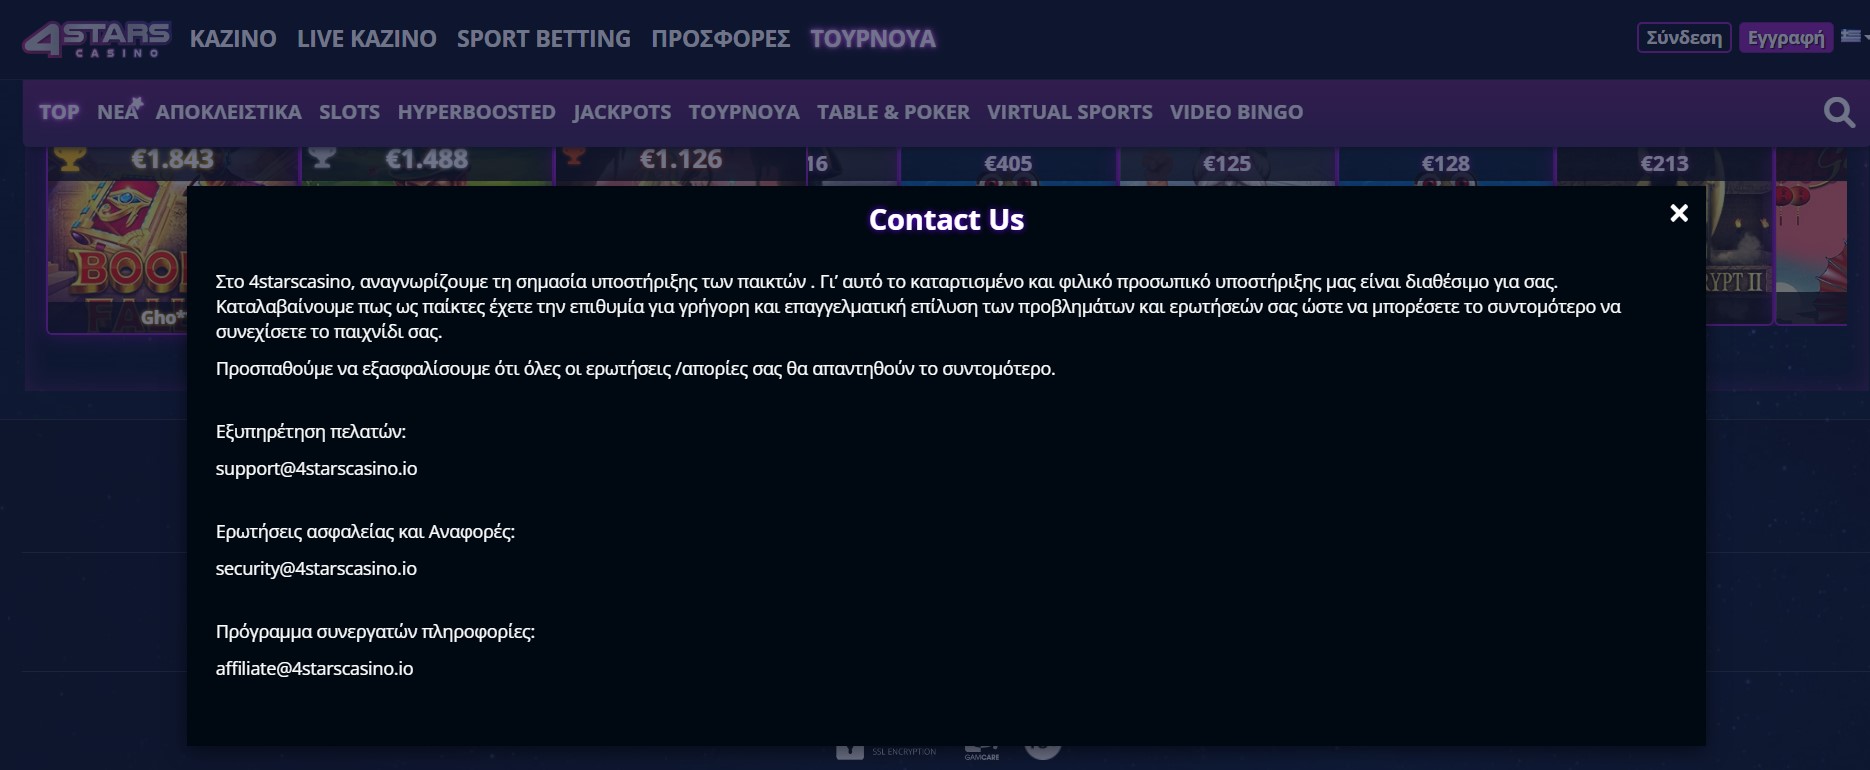
Task: Open ΑΠΟΚΛΕΙΣΤΙΚΑ category tab
Action: click(228, 112)
